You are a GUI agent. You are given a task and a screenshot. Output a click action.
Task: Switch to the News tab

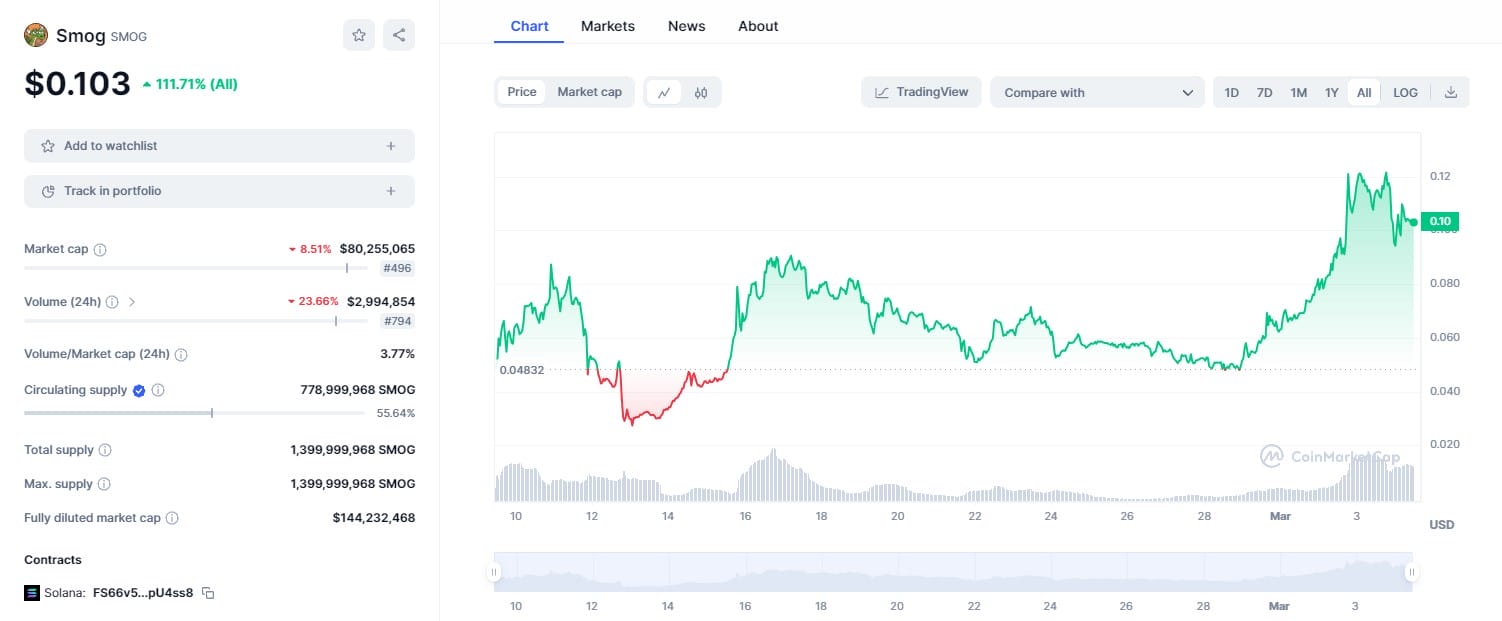pos(686,26)
